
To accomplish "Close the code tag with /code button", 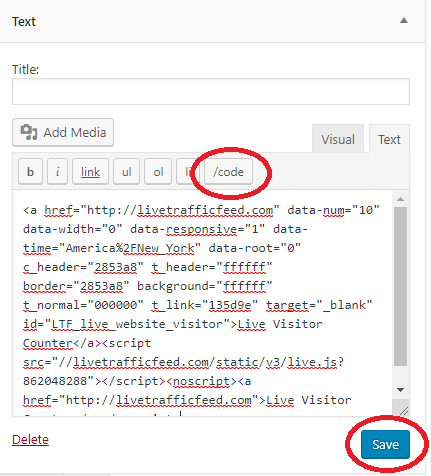I will tap(228, 172).
